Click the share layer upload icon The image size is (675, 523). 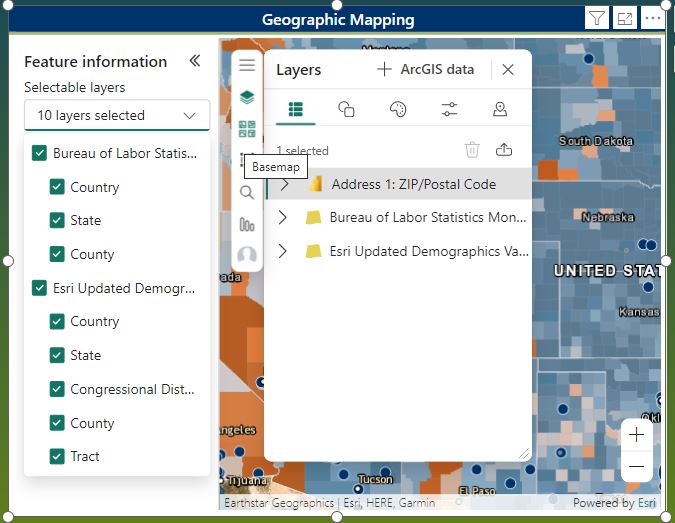504,150
